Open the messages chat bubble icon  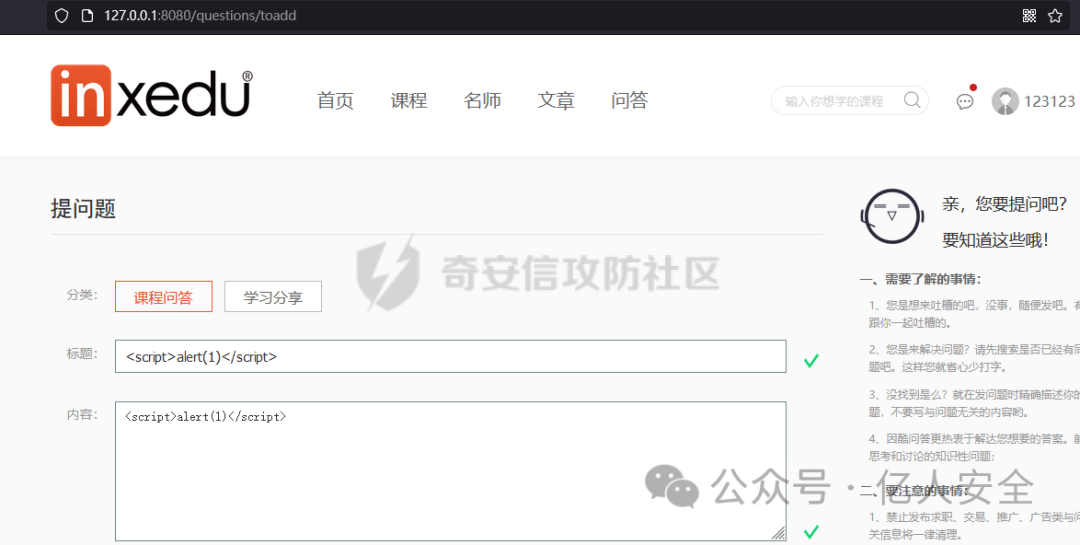[965, 102]
